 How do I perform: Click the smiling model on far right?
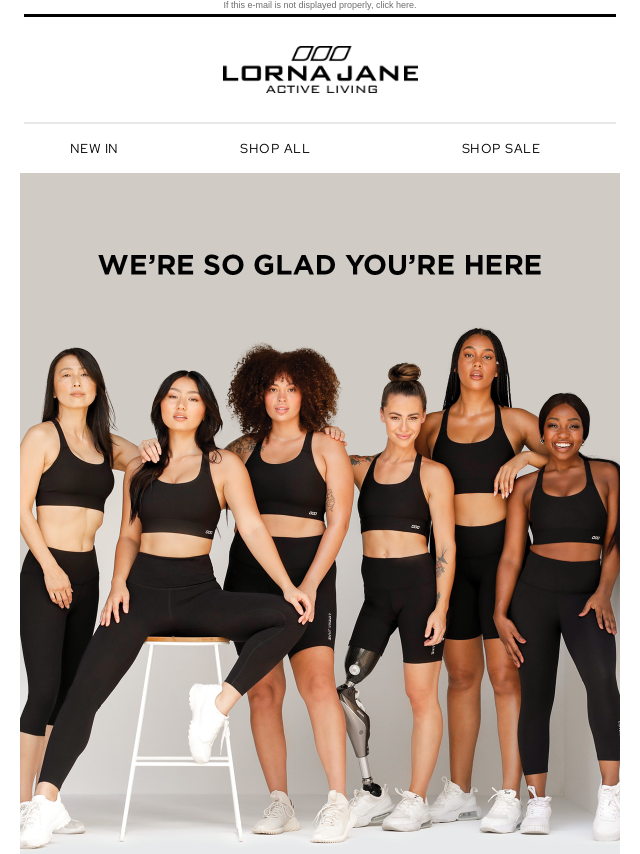click(564, 599)
